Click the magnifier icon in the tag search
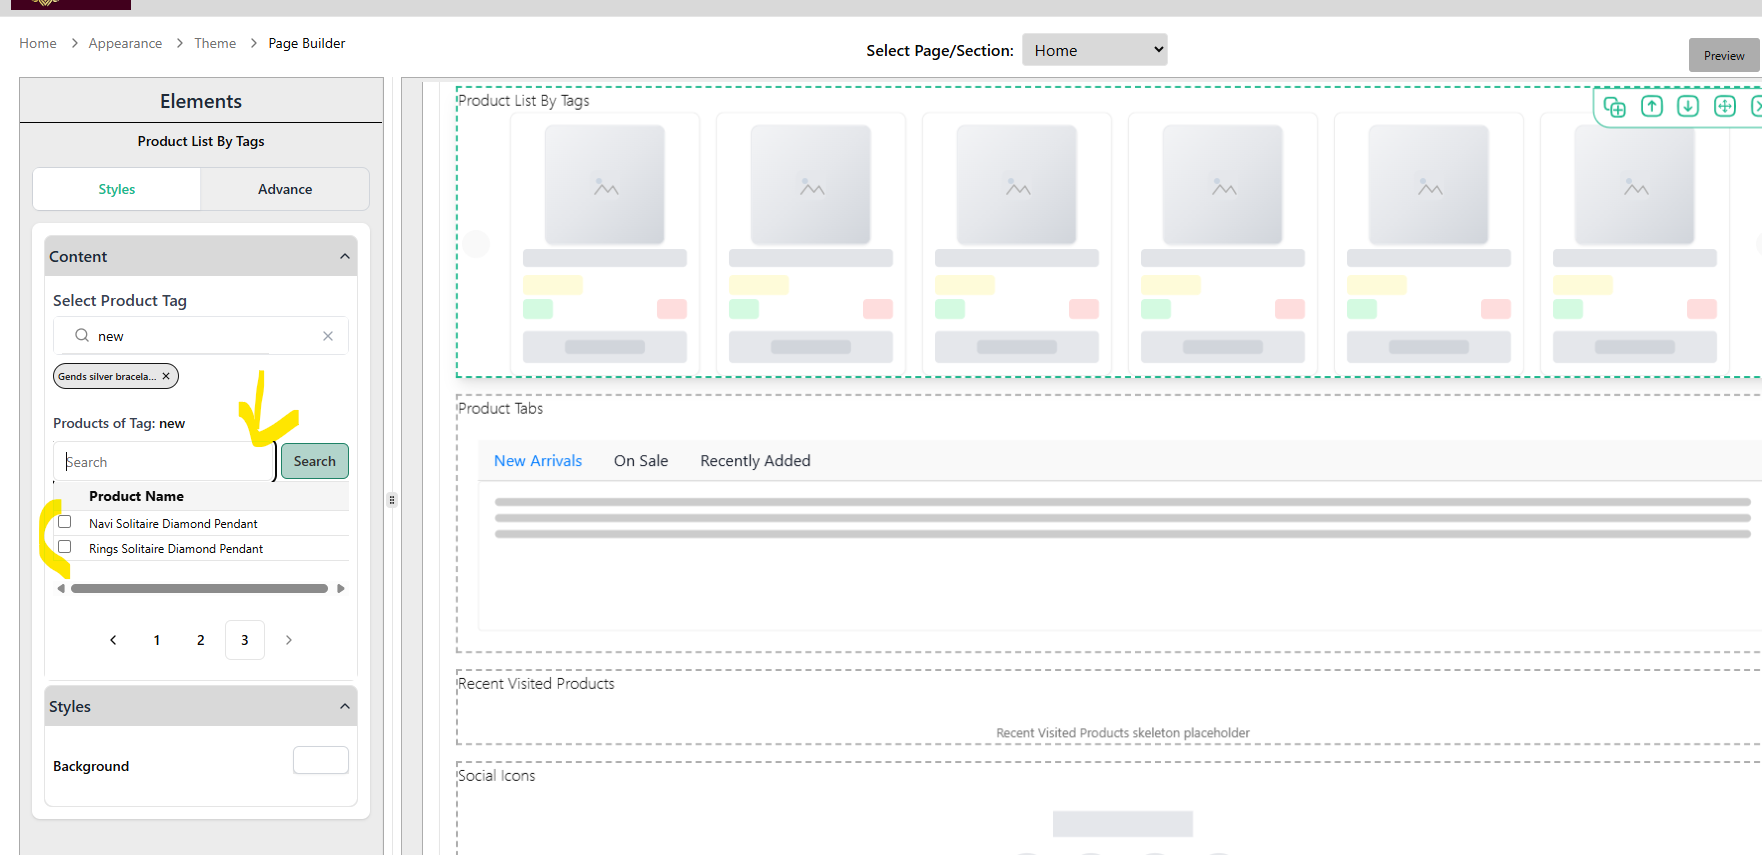 point(82,336)
